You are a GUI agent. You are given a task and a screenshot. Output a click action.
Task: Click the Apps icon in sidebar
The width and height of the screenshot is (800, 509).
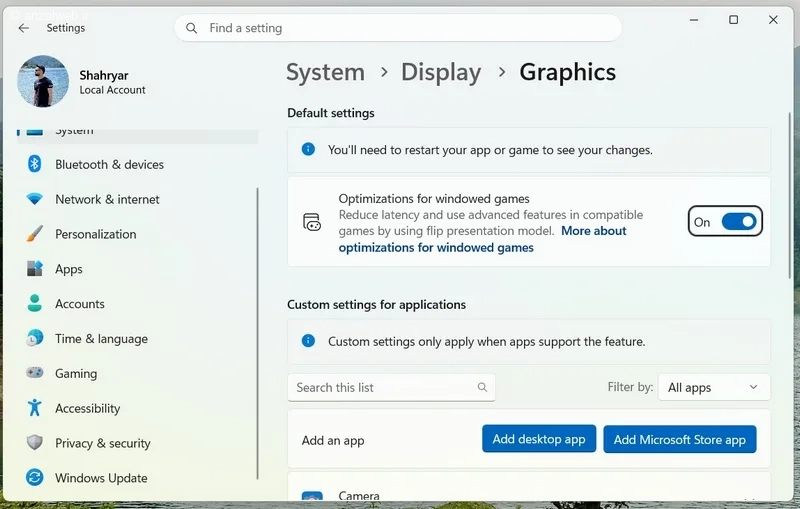tap(34, 268)
